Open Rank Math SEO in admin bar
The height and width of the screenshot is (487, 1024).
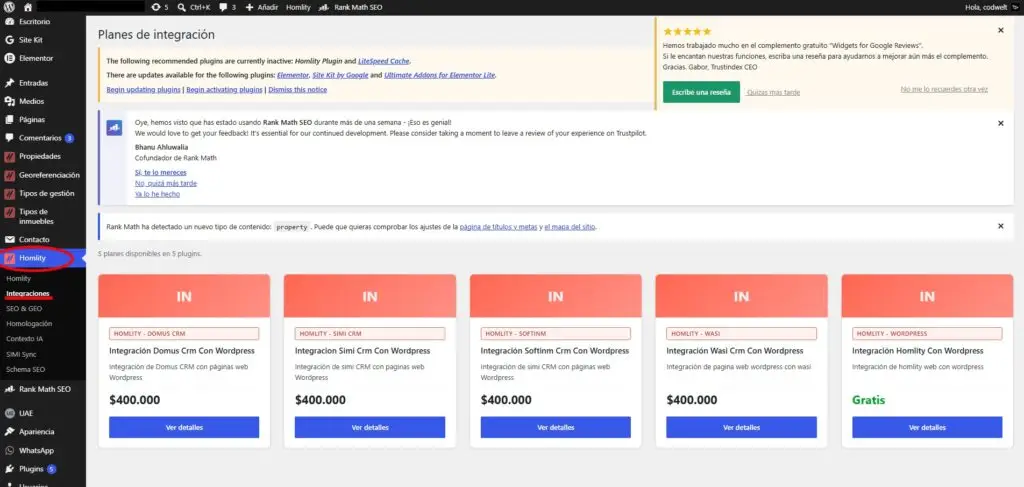351,7
